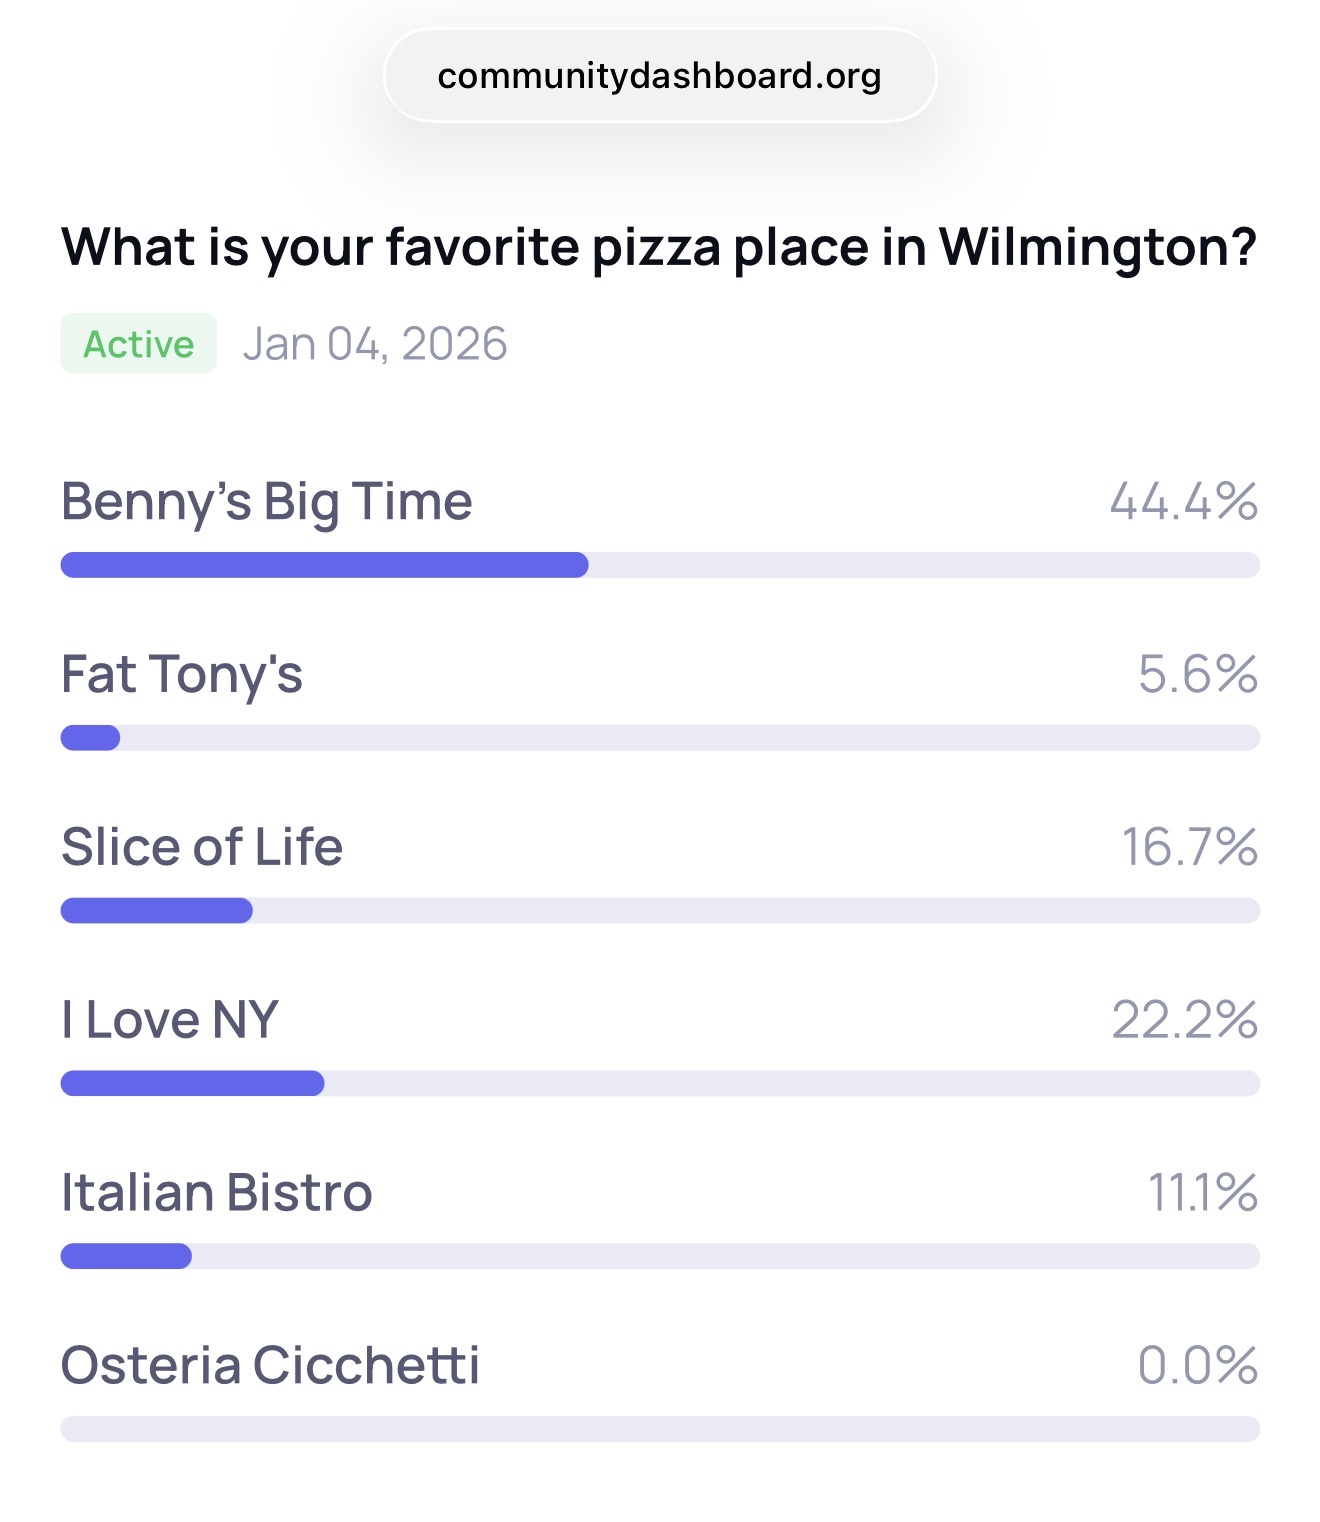Click the Italian Bistro progress bar

tap(660, 1257)
